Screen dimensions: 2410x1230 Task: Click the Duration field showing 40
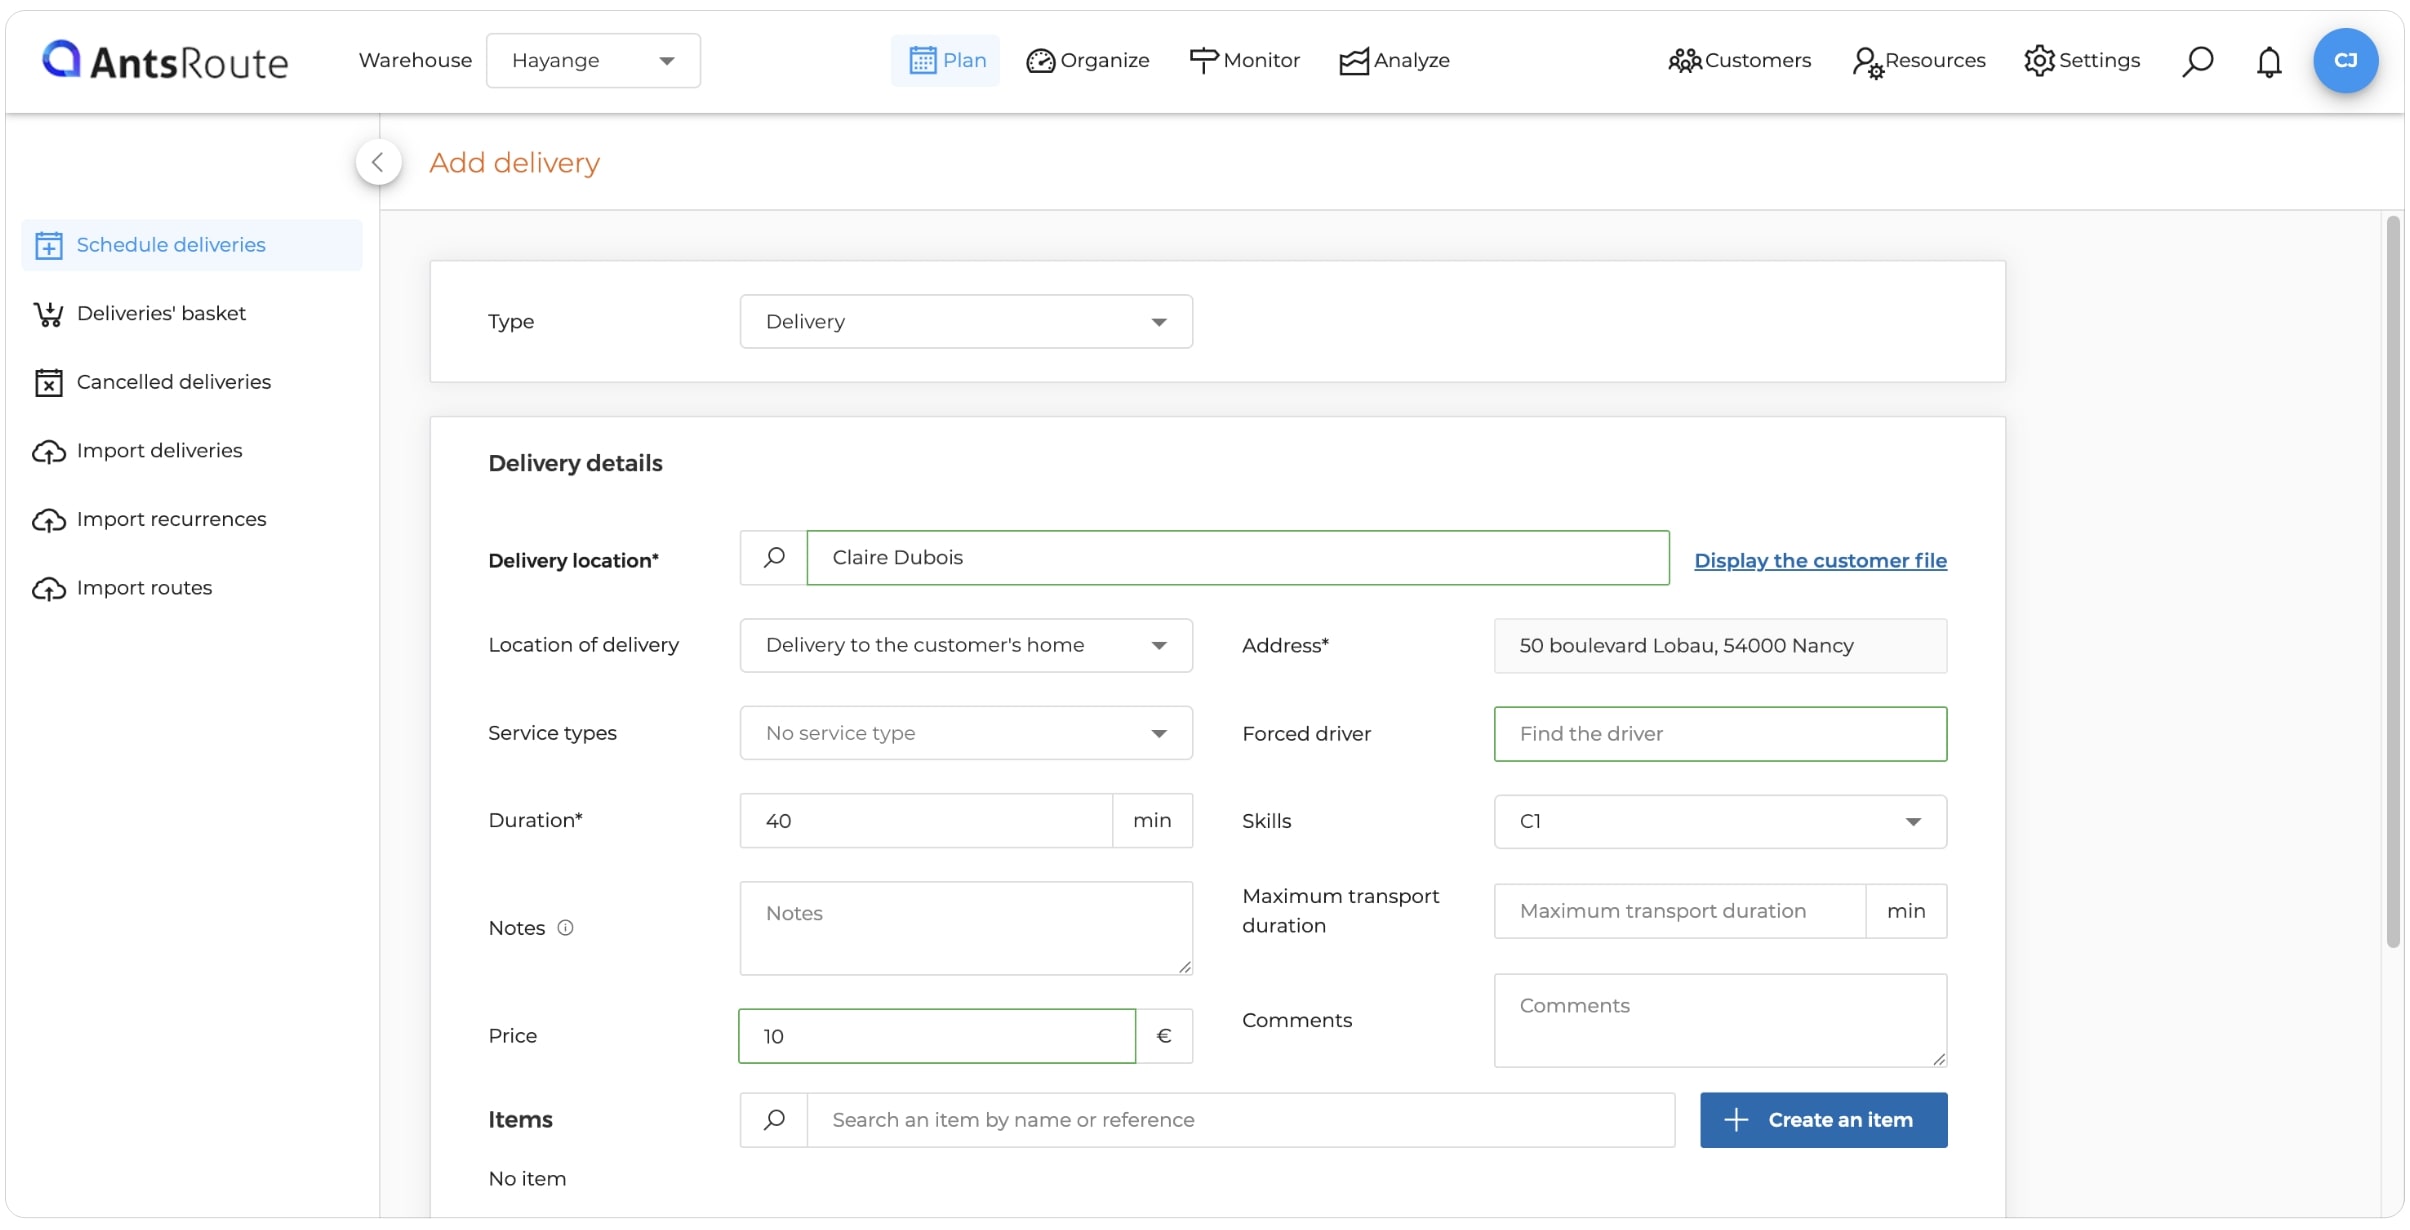[926, 820]
